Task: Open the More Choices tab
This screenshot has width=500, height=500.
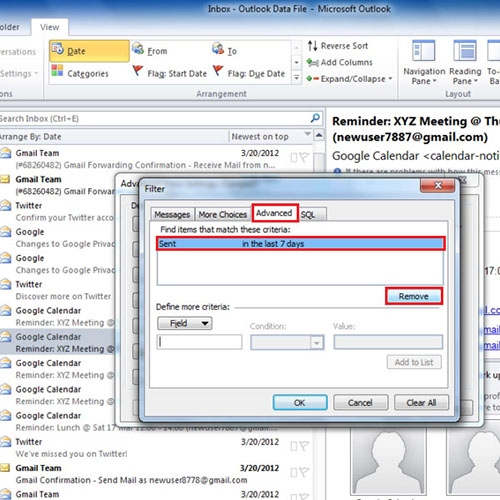Action: tap(223, 214)
